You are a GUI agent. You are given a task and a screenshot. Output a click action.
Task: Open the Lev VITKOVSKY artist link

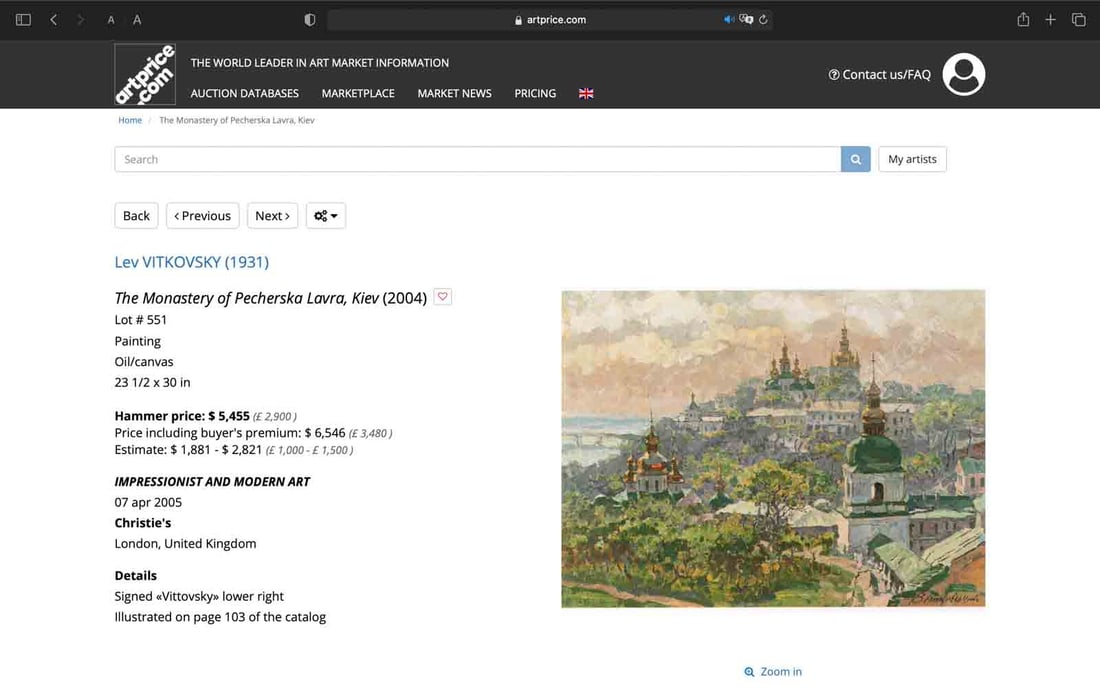click(x=192, y=262)
